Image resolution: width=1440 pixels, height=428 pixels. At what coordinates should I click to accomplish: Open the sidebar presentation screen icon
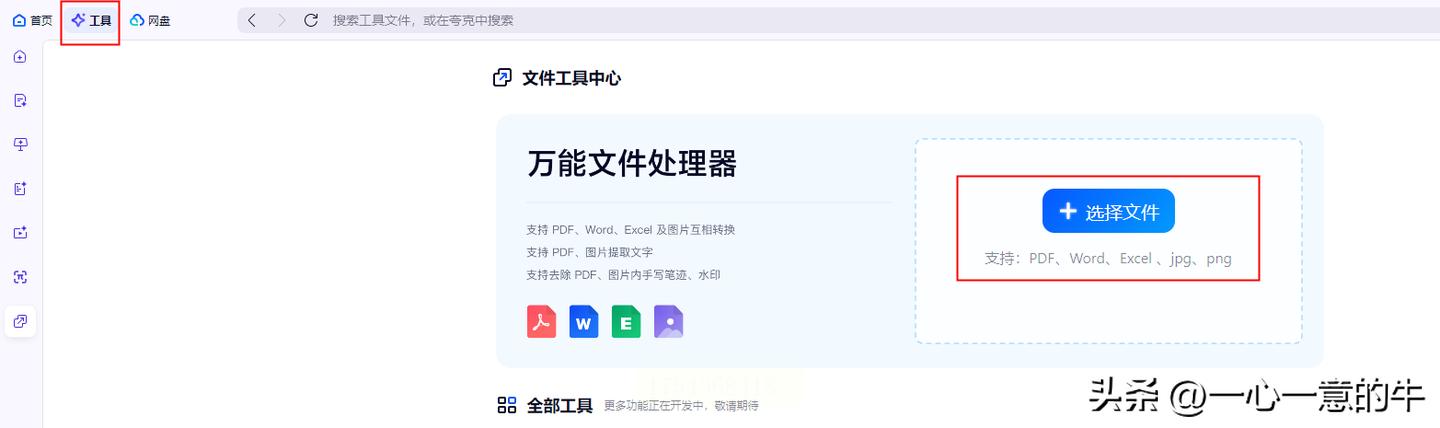pyautogui.click(x=20, y=144)
